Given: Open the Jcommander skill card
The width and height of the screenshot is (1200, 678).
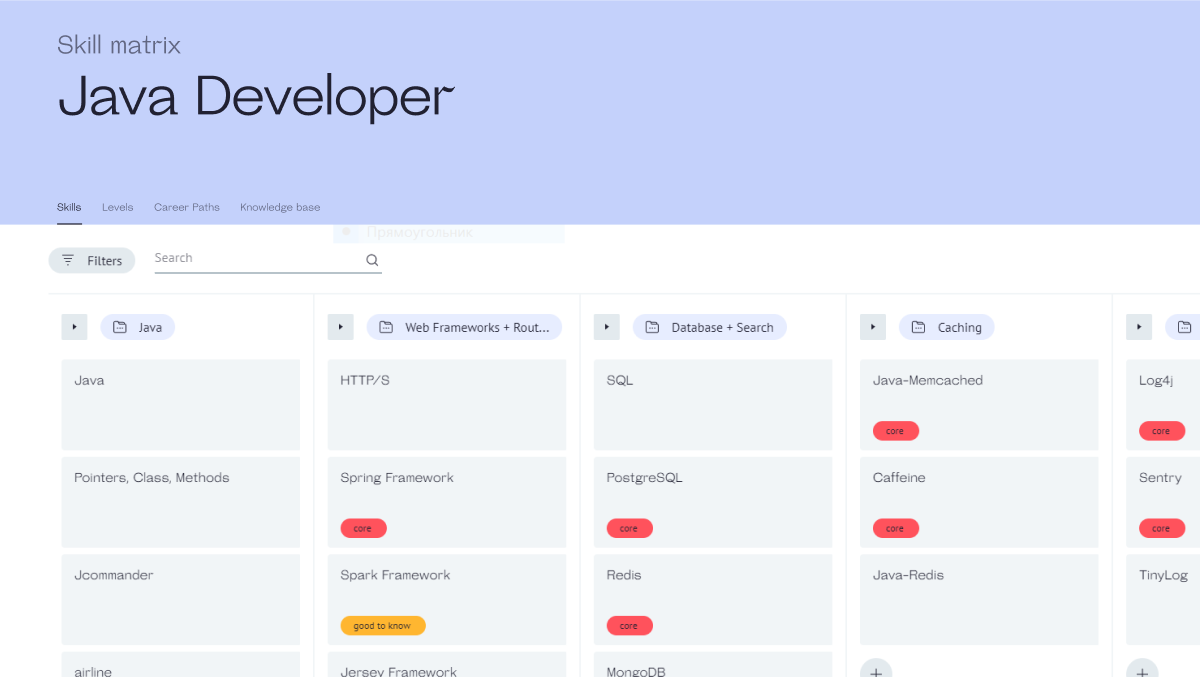Looking at the screenshot, I should point(181,599).
